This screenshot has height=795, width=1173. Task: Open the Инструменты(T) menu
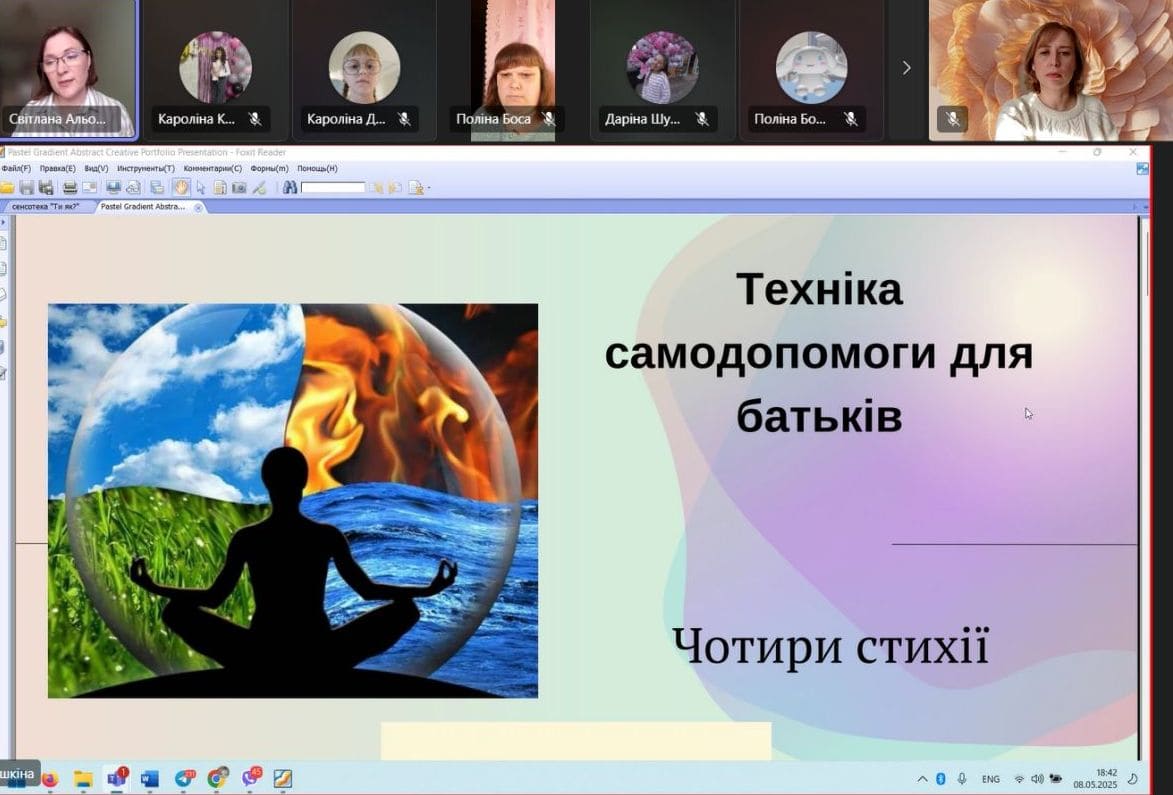[146, 169]
